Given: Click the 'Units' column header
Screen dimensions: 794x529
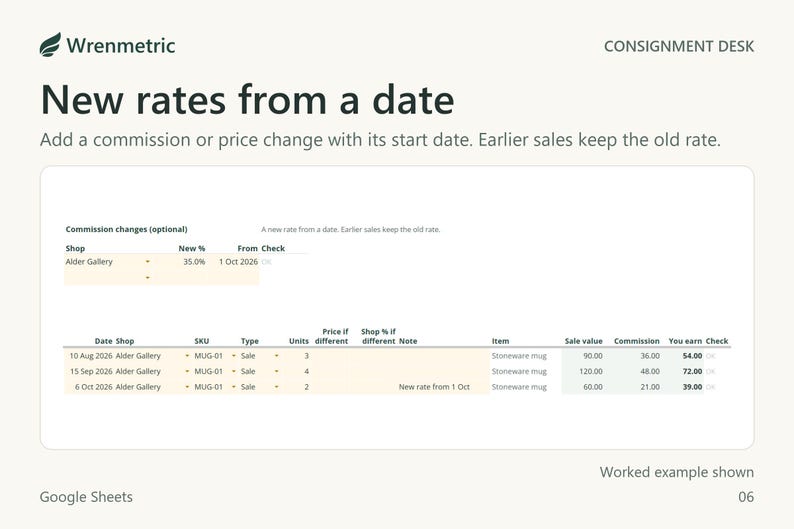Looking at the screenshot, I should [299, 341].
